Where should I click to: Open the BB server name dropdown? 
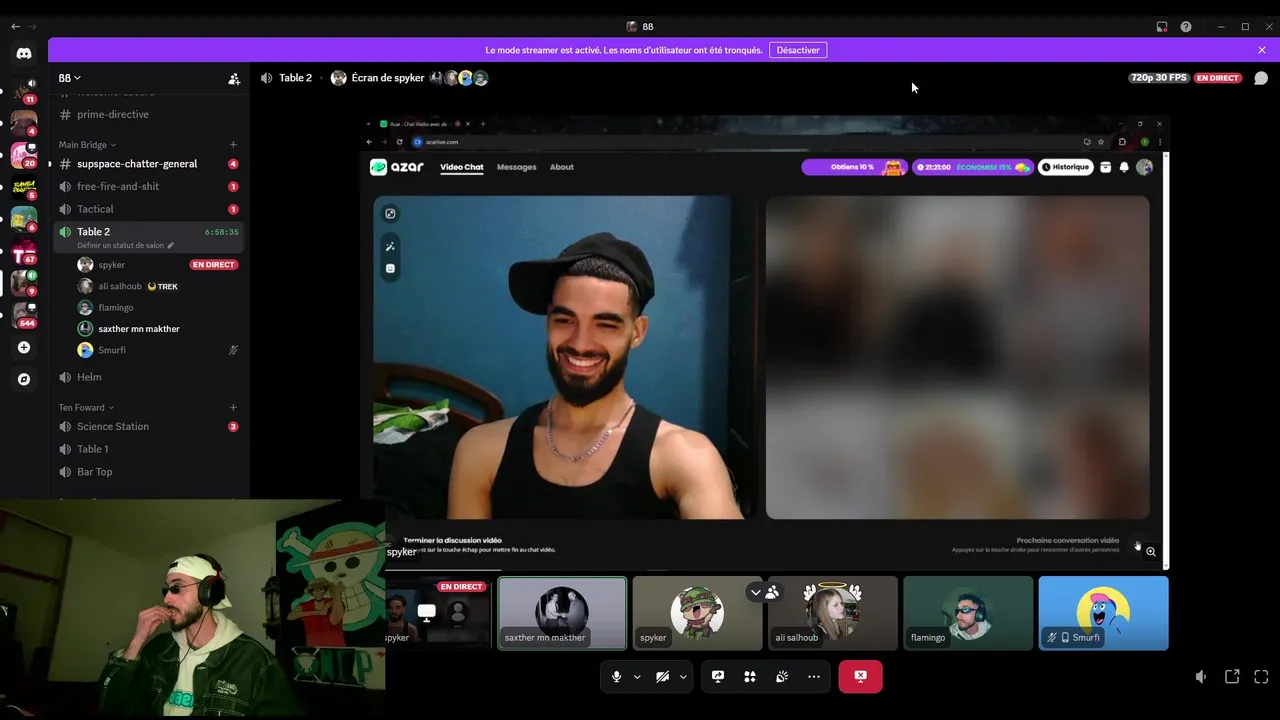coord(69,78)
